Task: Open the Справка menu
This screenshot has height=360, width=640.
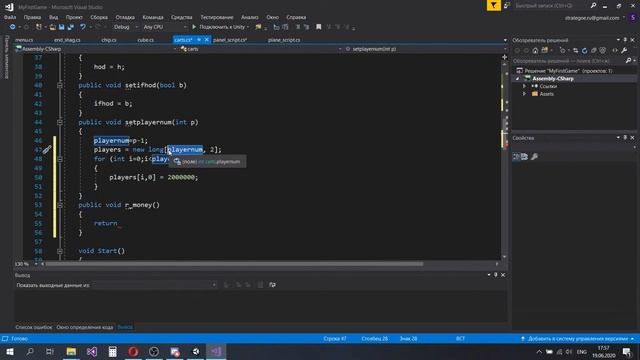Action: coord(296,17)
